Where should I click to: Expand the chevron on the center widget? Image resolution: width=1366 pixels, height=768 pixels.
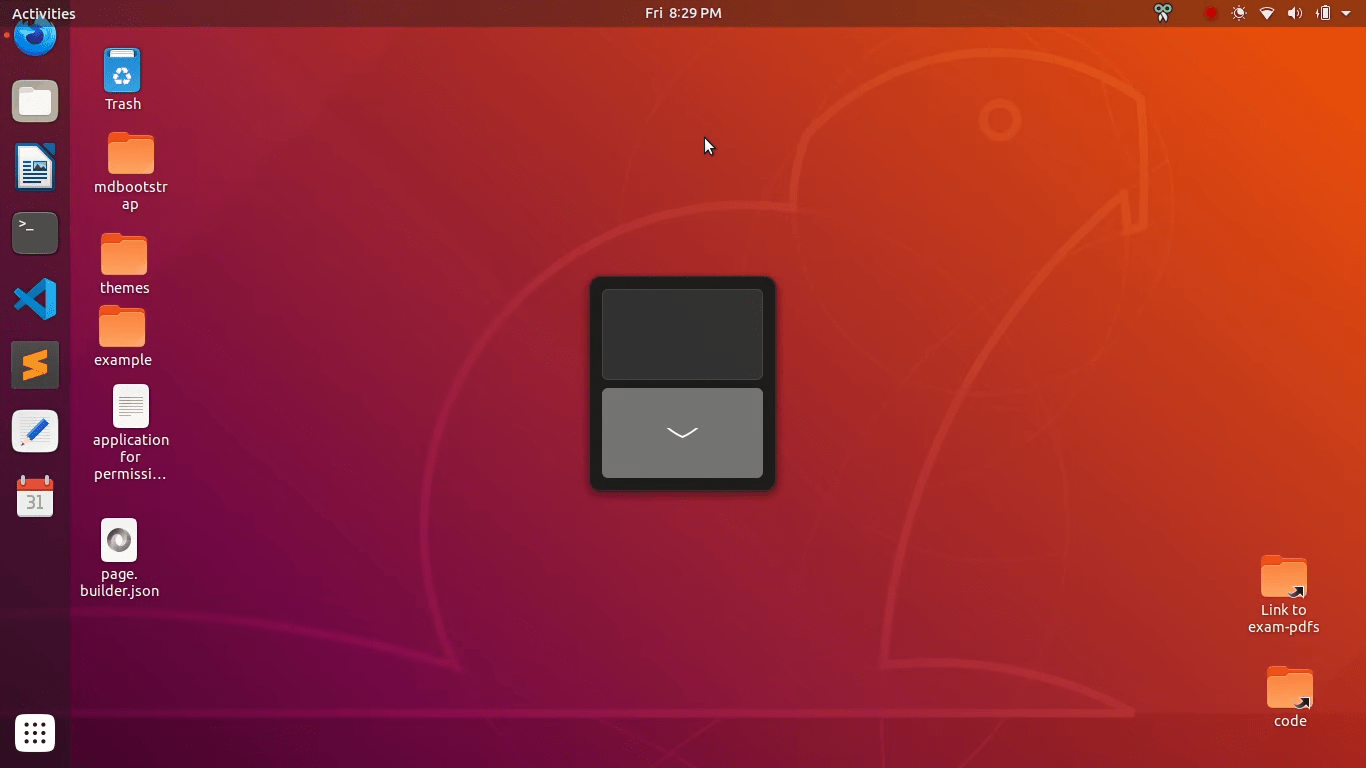(x=682, y=433)
